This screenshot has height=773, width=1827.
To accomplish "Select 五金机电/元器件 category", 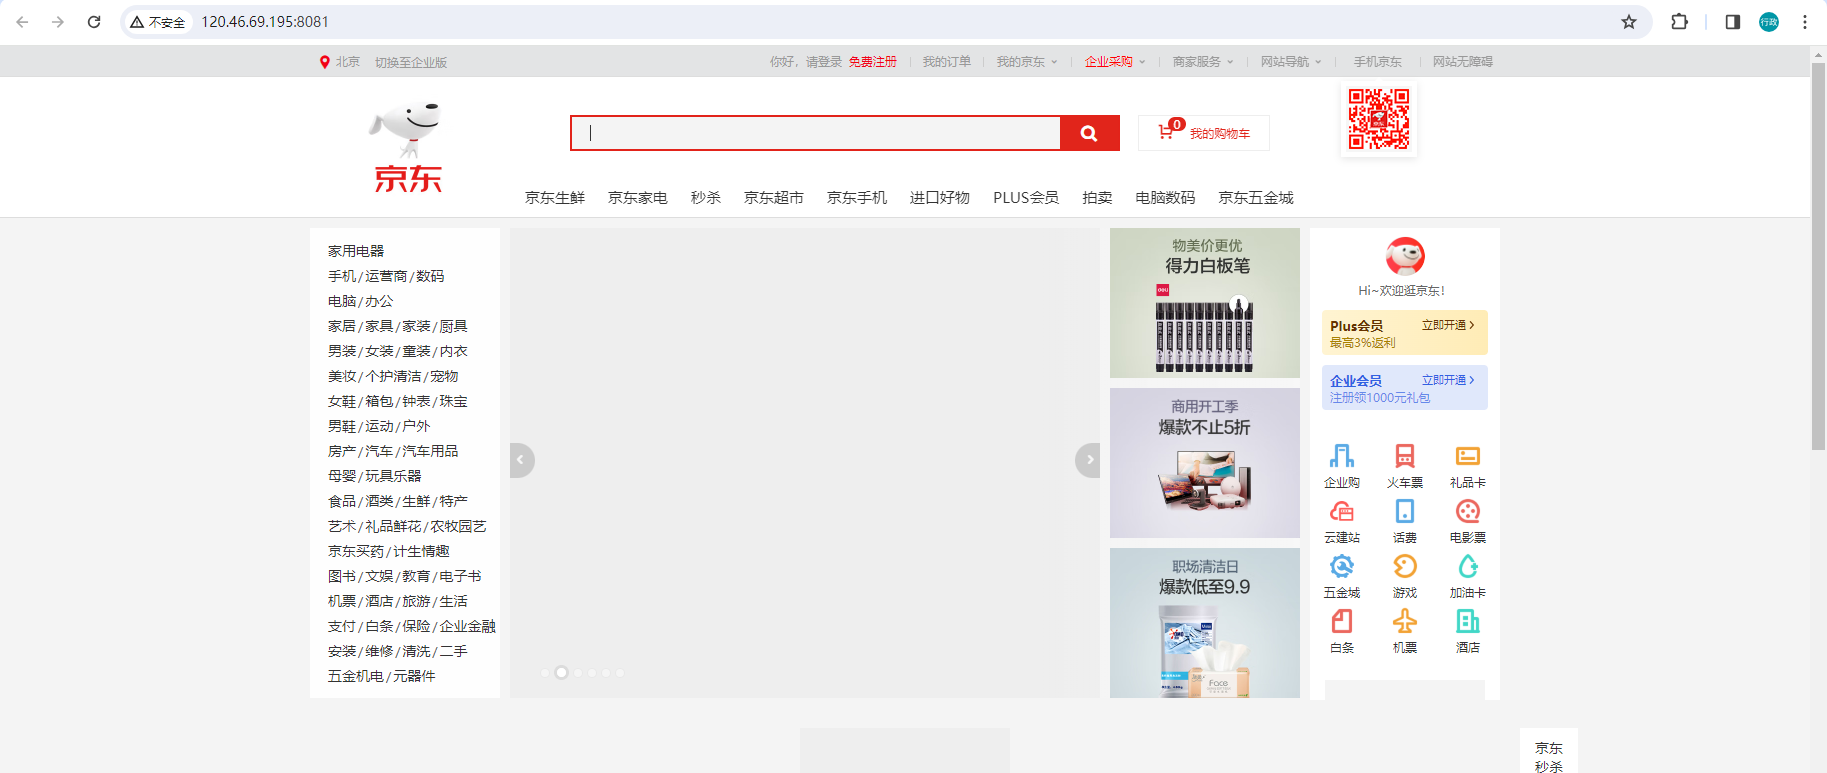I will 382,676.
